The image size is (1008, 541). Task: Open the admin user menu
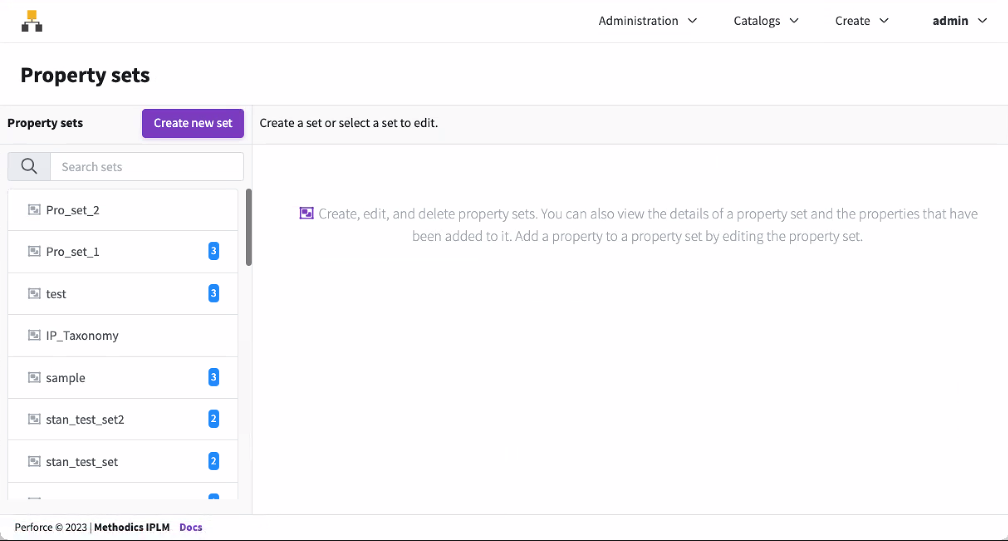click(958, 21)
